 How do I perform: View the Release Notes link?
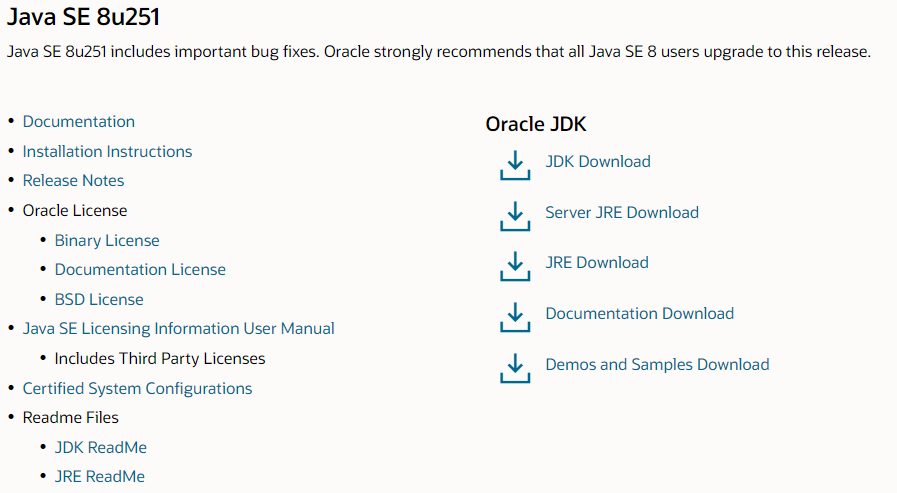[74, 181]
